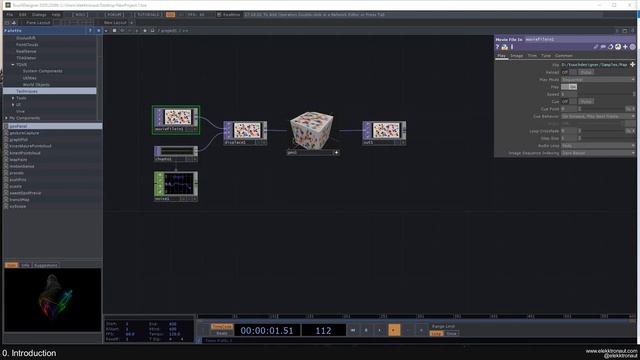Image resolution: width=640 pixels, height=360 pixels.
Task: Click the plus flag on the geo1 node
Action: [x=336, y=153]
